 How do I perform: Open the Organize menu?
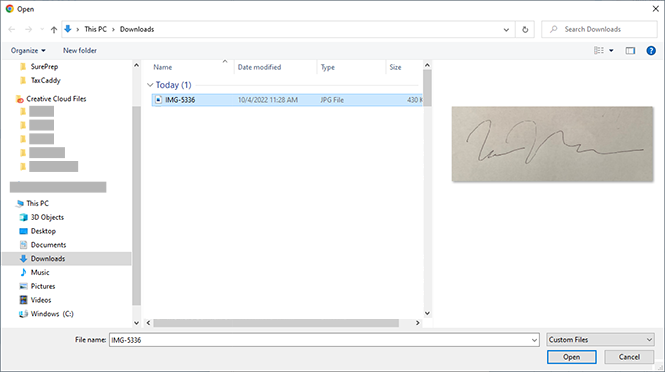[28, 50]
